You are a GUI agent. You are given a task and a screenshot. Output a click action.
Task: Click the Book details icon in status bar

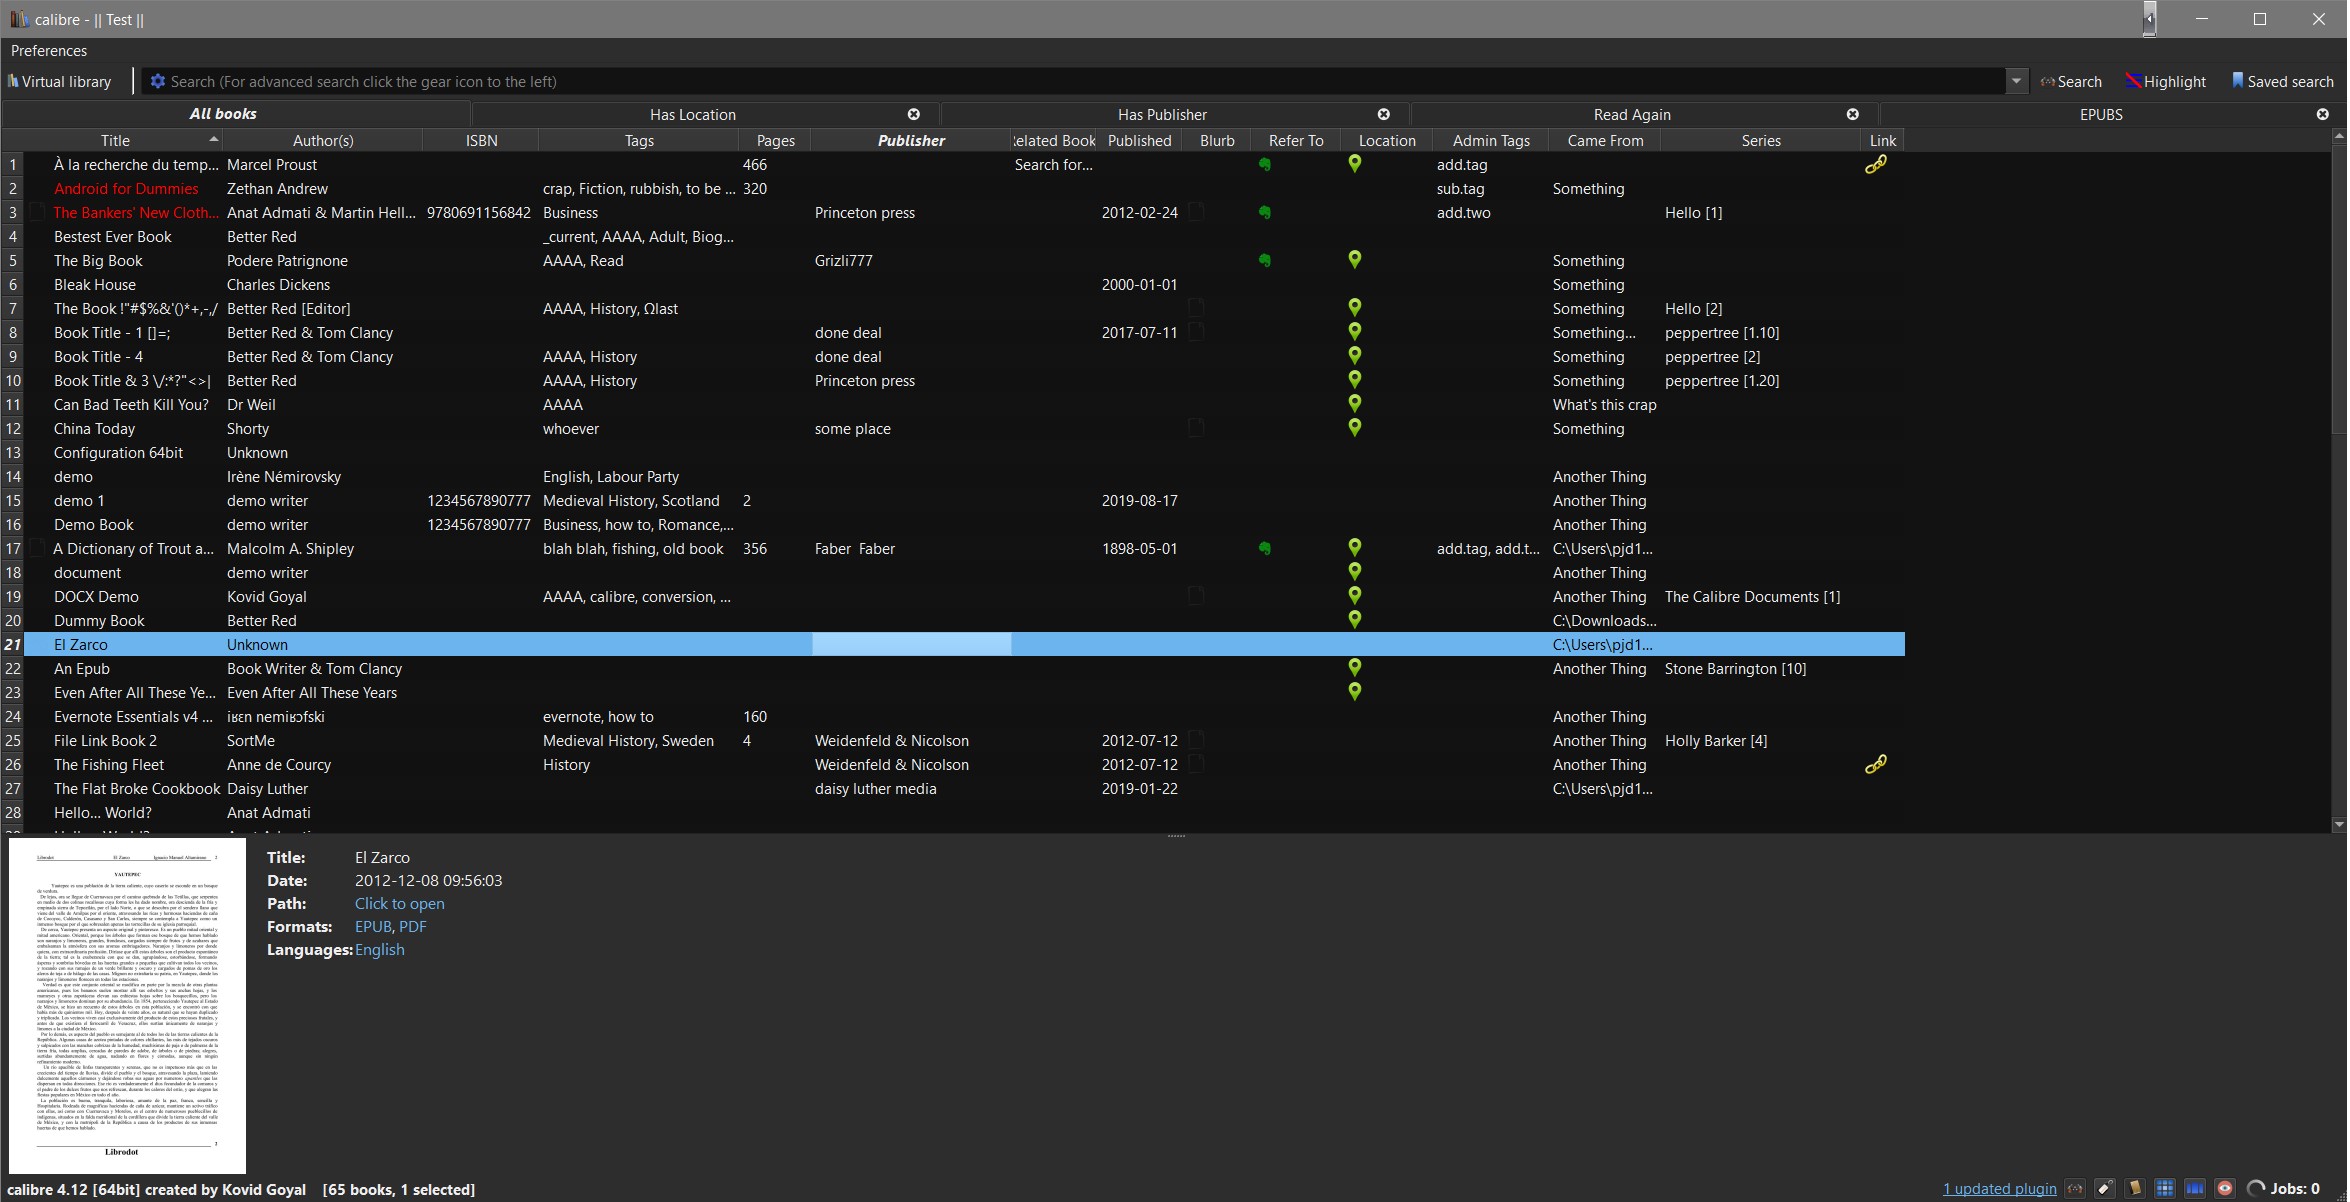[2135, 1189]
